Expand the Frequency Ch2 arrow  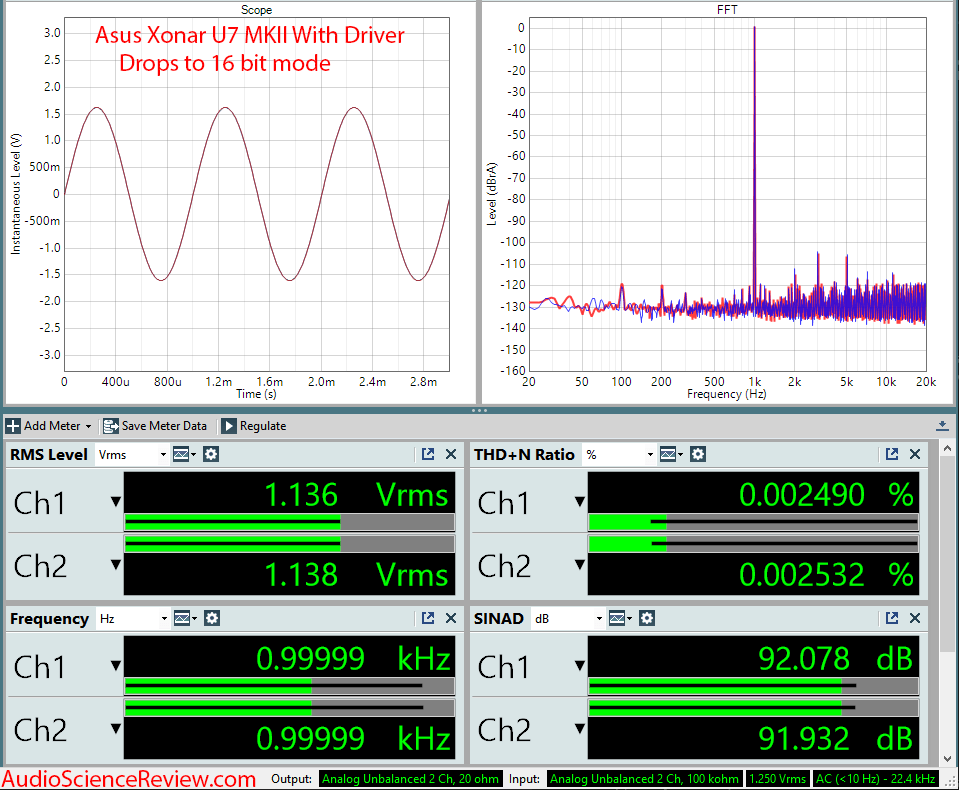click(116, 728)
